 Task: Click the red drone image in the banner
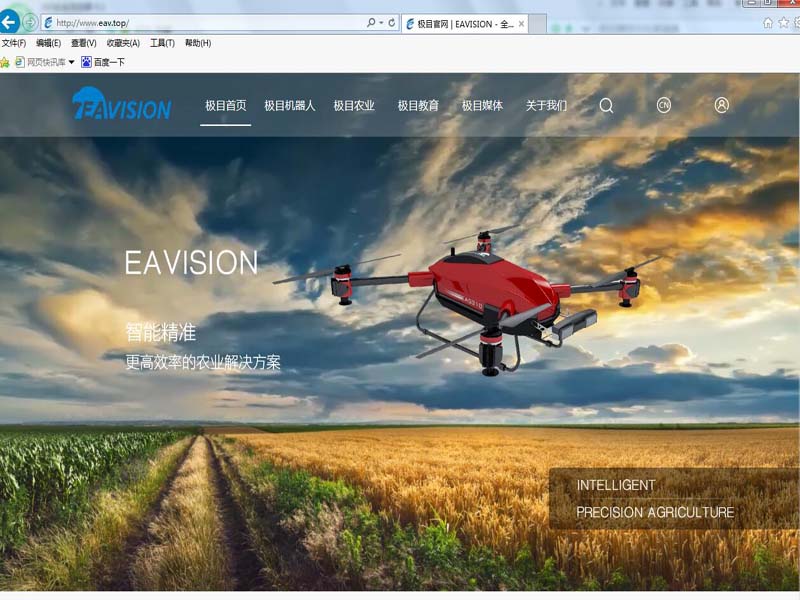tap(467, 300)
